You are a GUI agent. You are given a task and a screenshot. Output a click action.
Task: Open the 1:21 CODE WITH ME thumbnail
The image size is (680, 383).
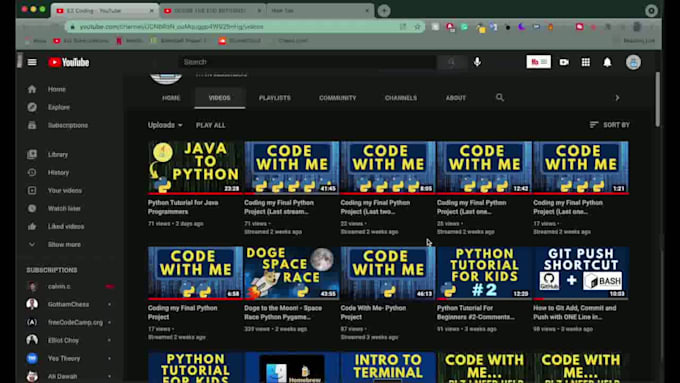click(x=581, y=167)
